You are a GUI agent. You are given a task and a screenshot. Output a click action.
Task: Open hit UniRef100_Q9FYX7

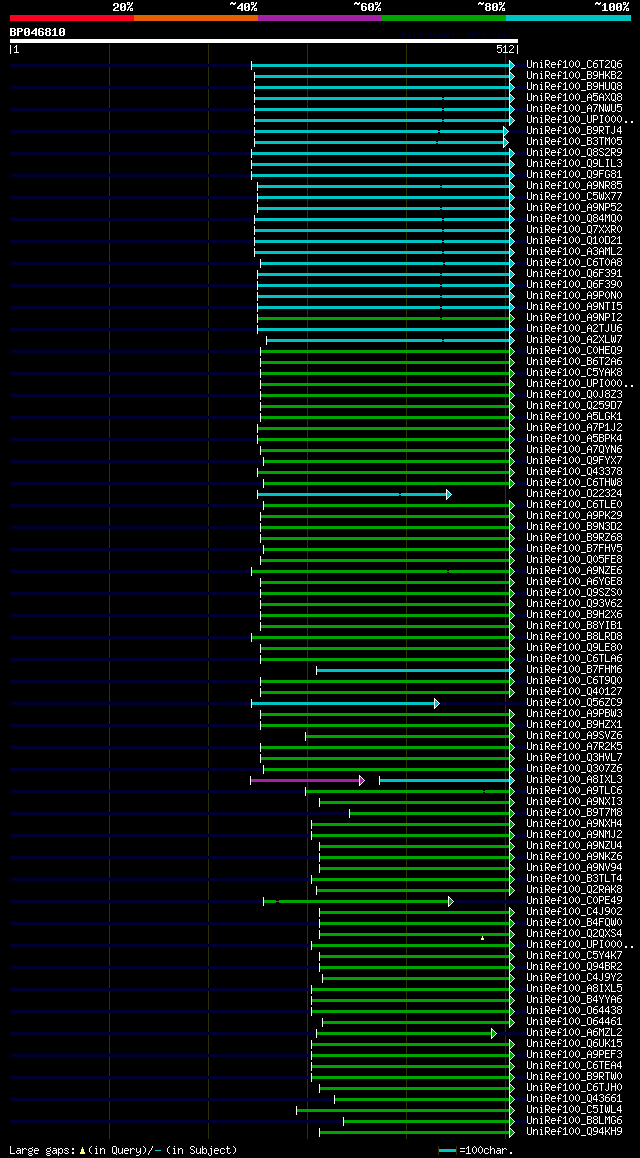pos(574,460)
